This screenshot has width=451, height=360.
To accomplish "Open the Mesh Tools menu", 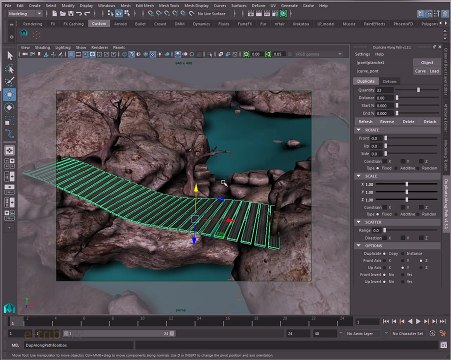I will 169,6.
